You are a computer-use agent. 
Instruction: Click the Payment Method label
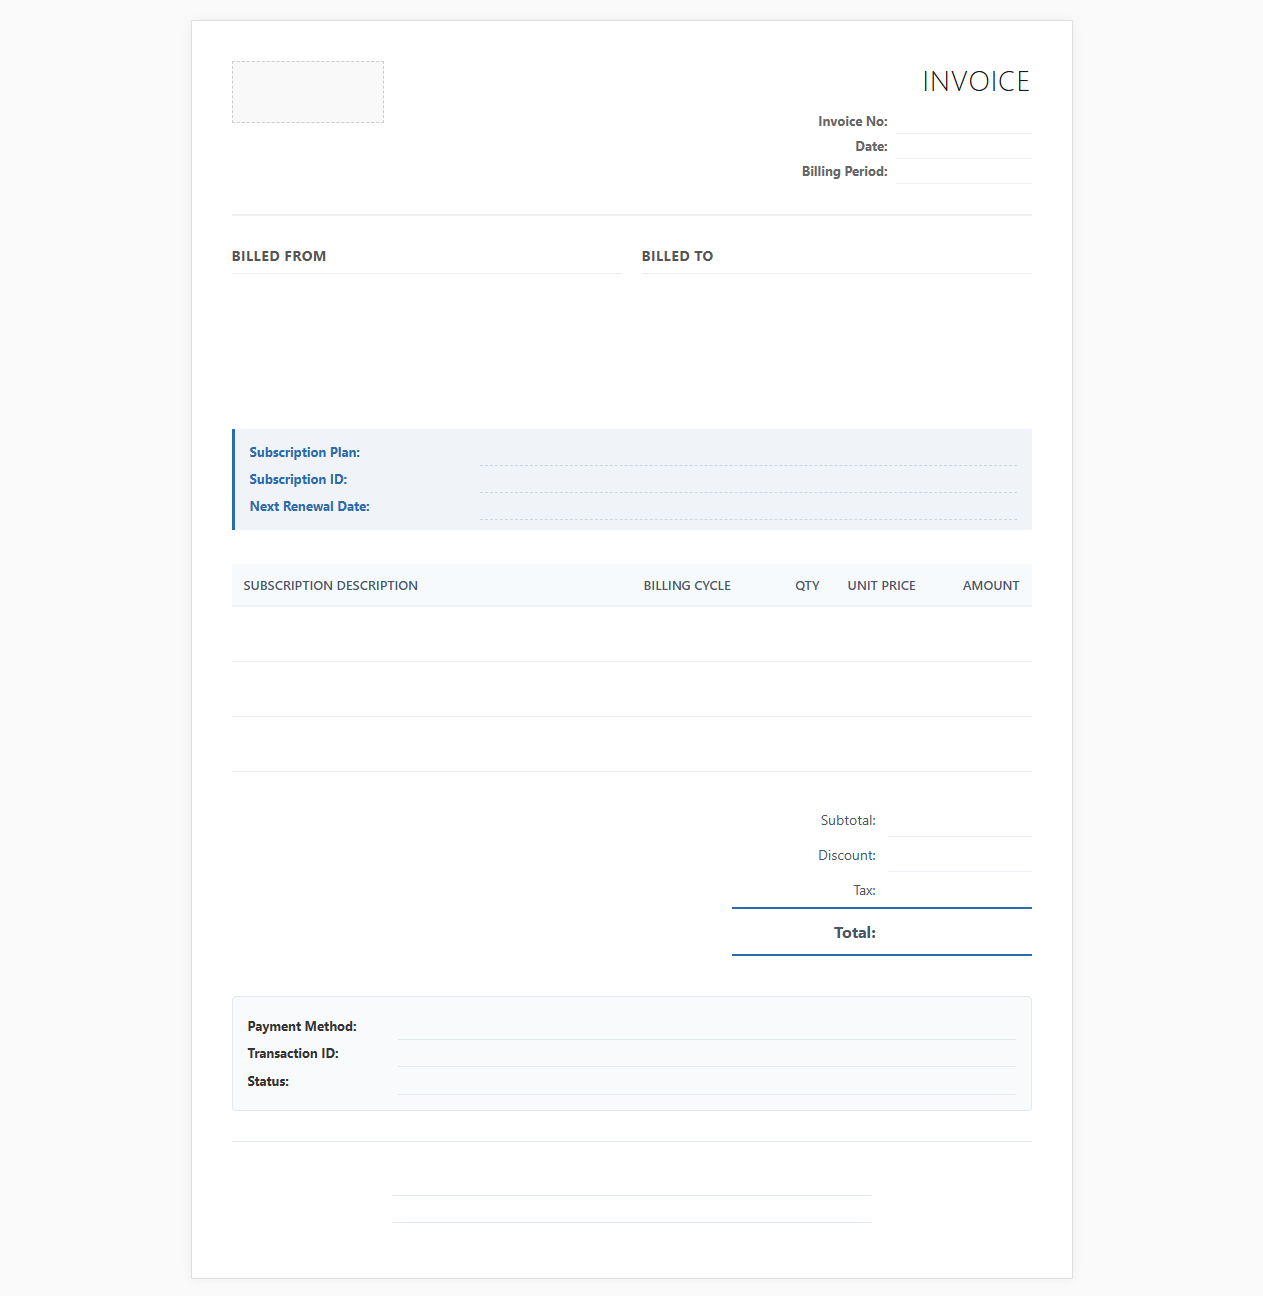302,1026
